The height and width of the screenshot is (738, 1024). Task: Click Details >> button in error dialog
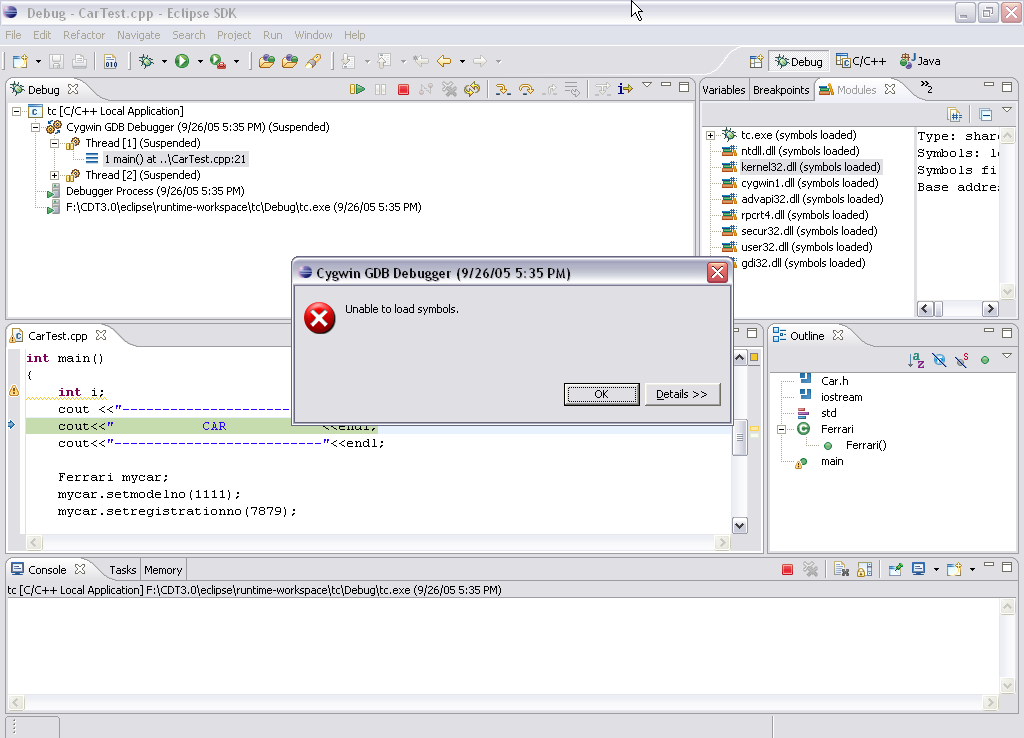click(682, 394)
